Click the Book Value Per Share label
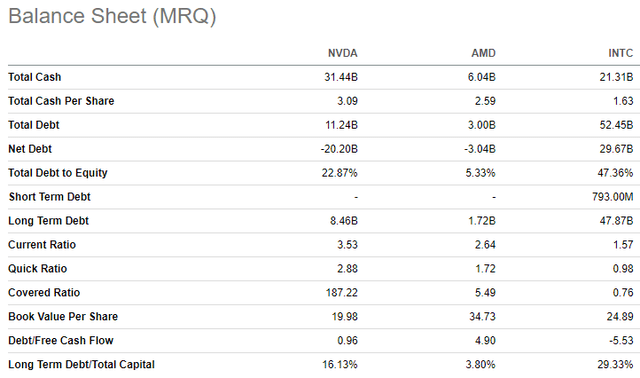Viewport: 640px width, 378px height. [63, 317]
